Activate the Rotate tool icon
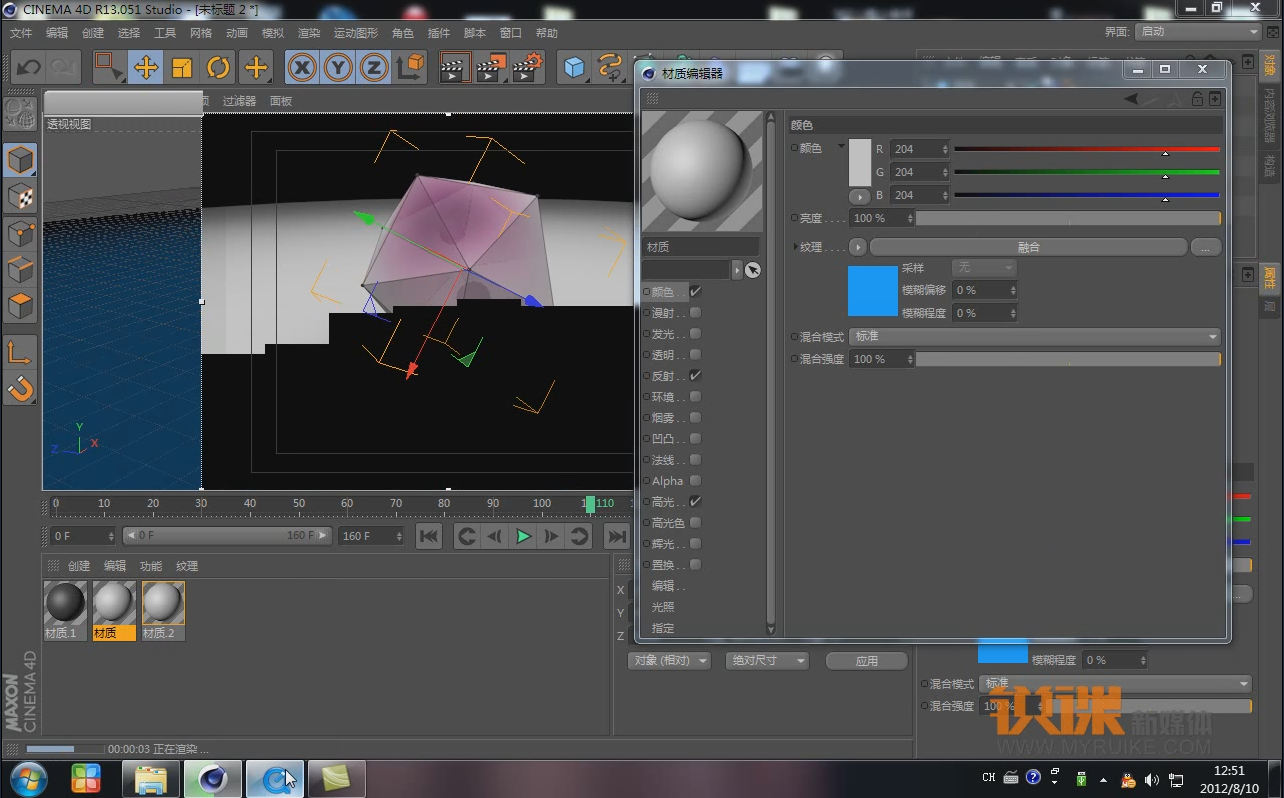 click(x=219, y=68)
